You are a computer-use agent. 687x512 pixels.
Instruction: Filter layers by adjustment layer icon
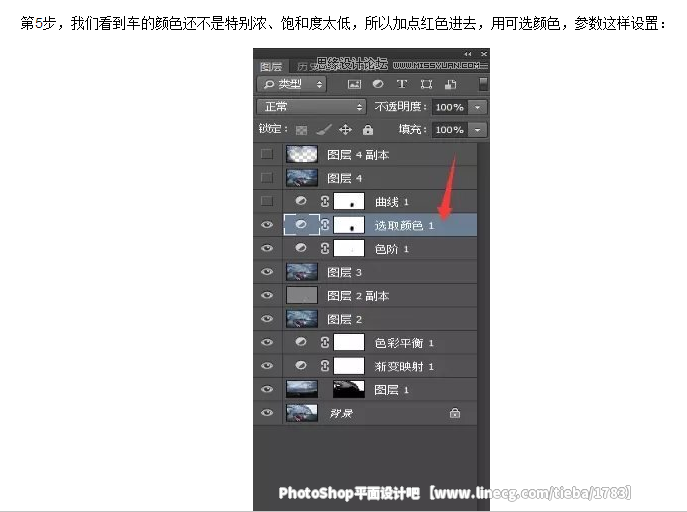click(x=378, y=84)
